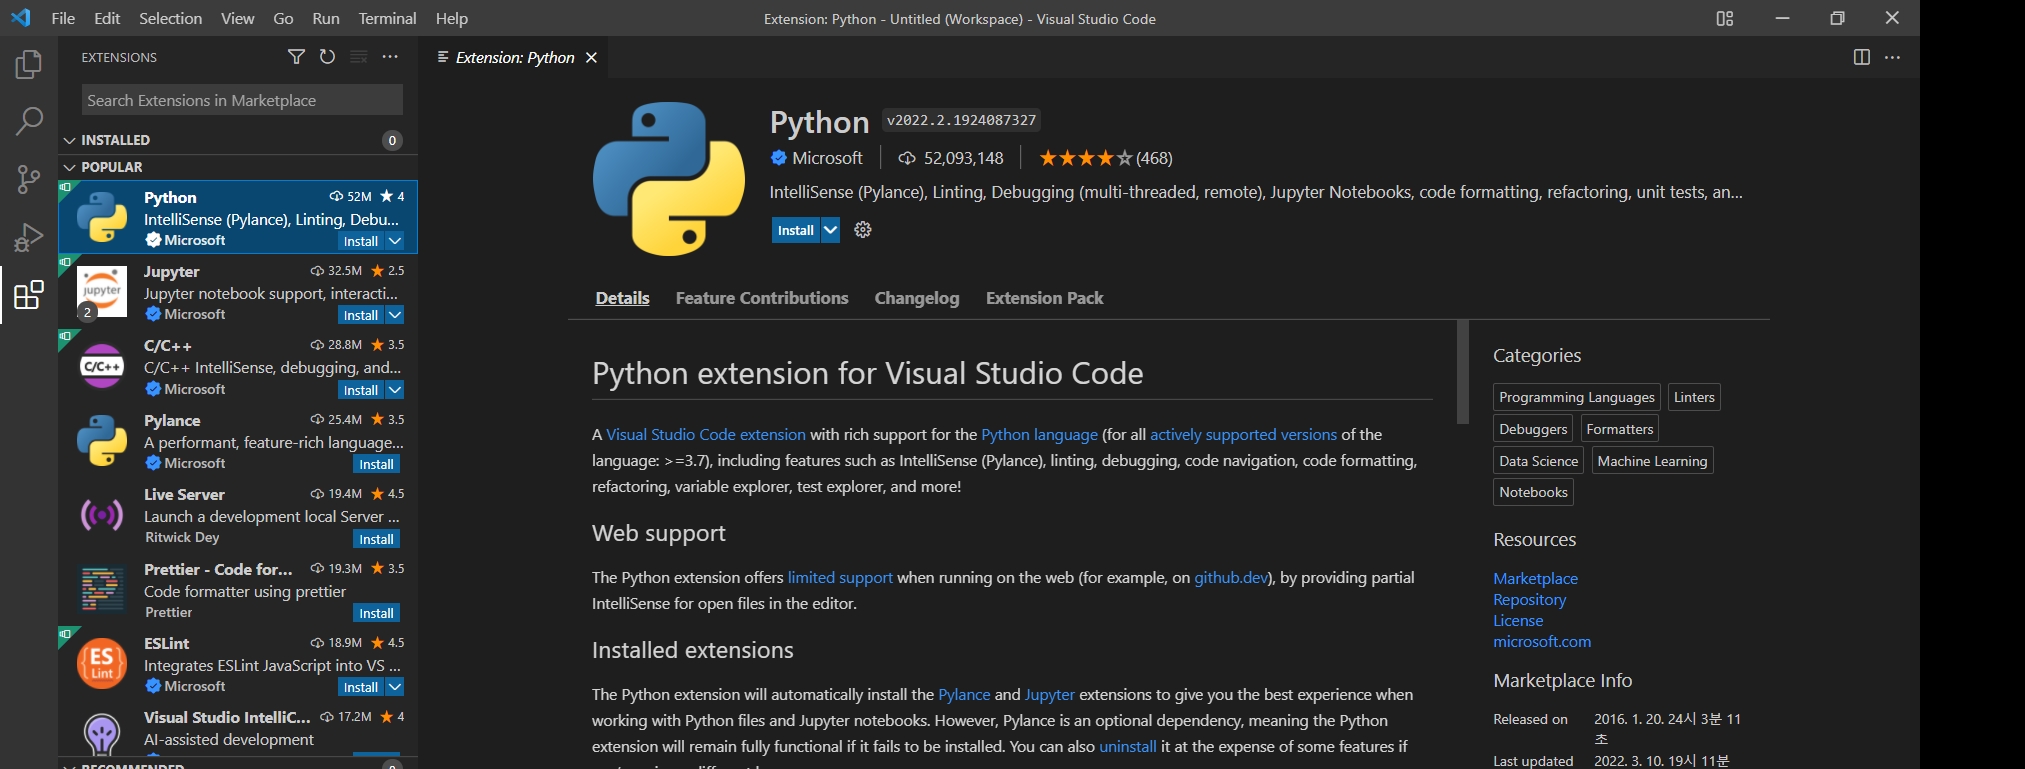Open the extensions panel more actions menu
Screen dimensions: 2025x769
(x=390, y=57)
